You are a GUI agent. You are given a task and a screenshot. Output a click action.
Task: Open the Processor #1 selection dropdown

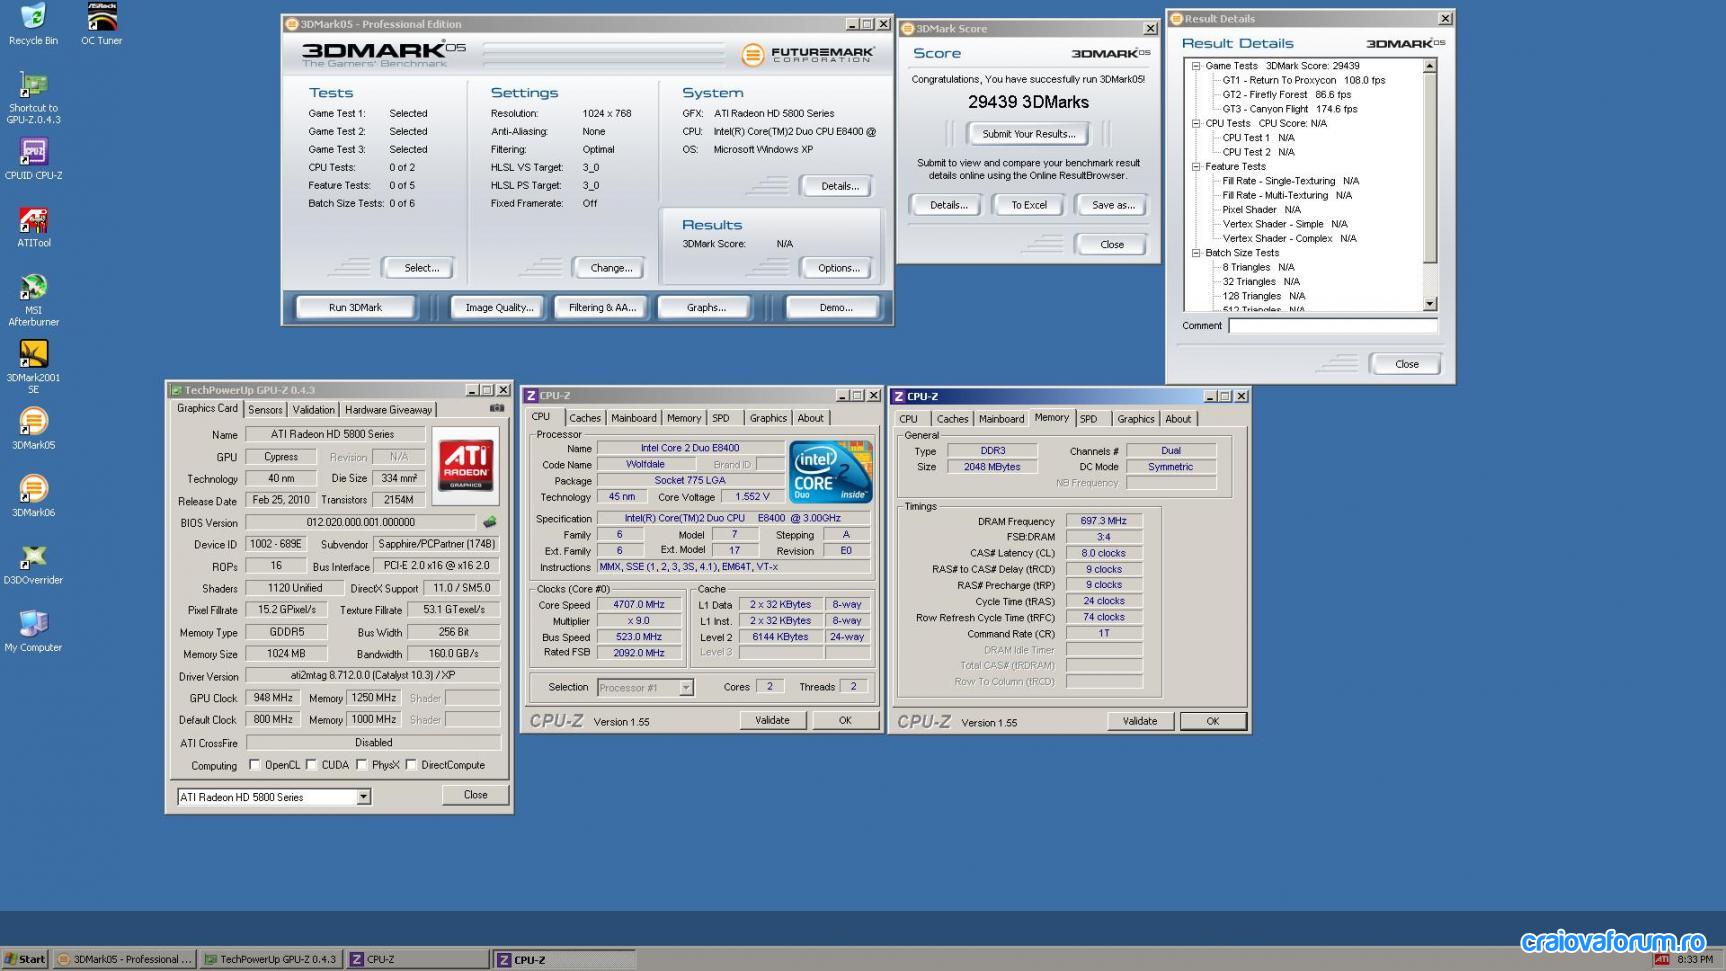[686, 687]
